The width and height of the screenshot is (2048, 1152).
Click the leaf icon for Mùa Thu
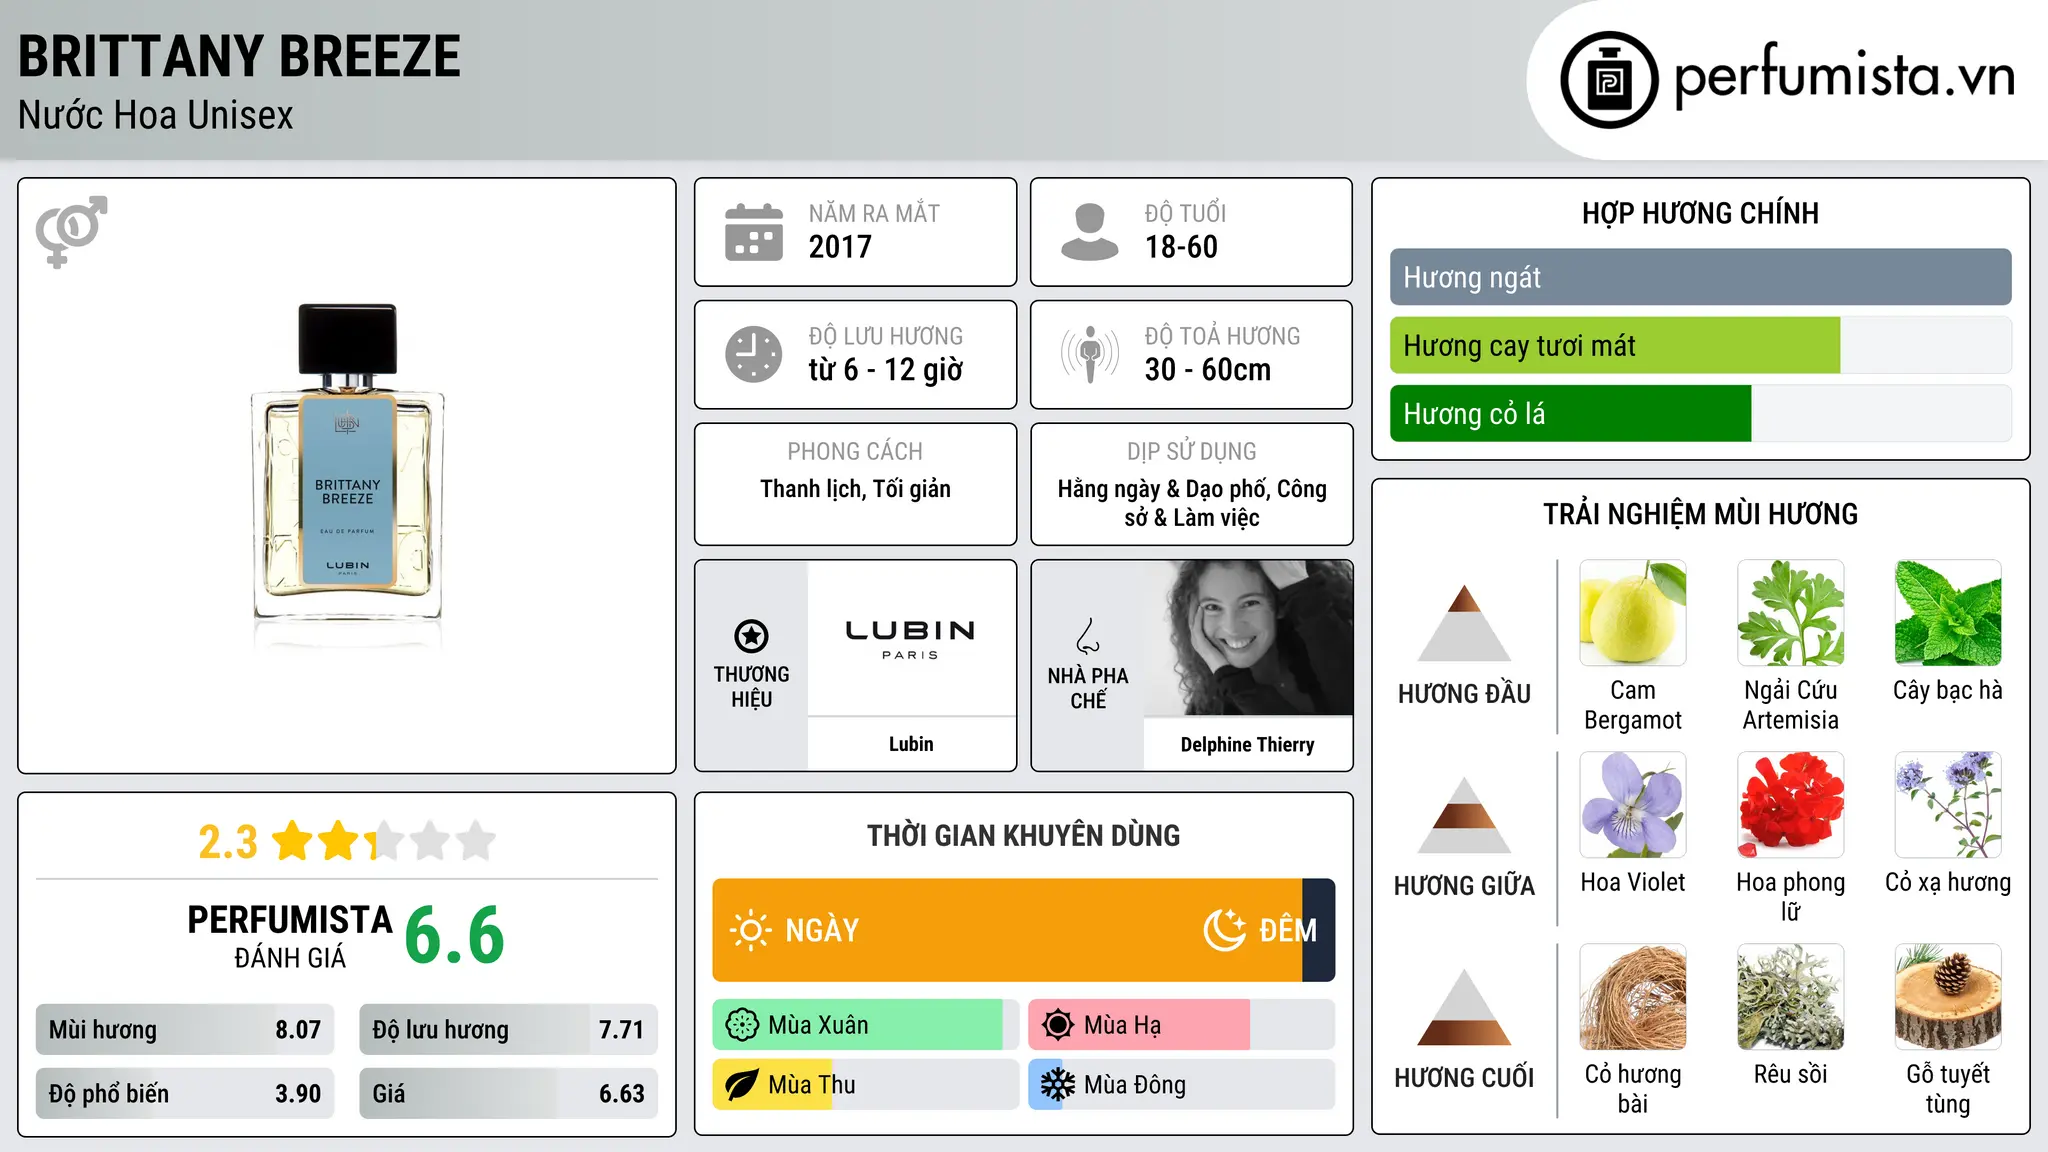pyautogui.click(x=742, y=1085)
